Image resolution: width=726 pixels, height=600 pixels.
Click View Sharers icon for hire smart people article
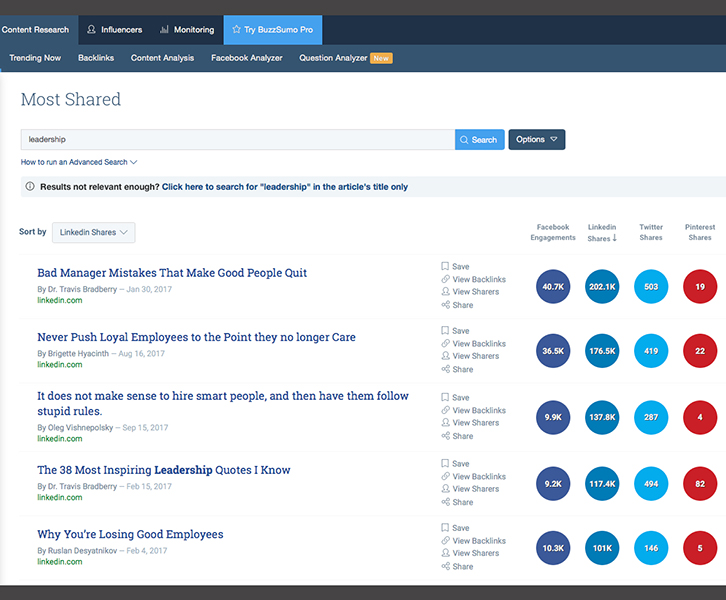(x=445, y=422)
